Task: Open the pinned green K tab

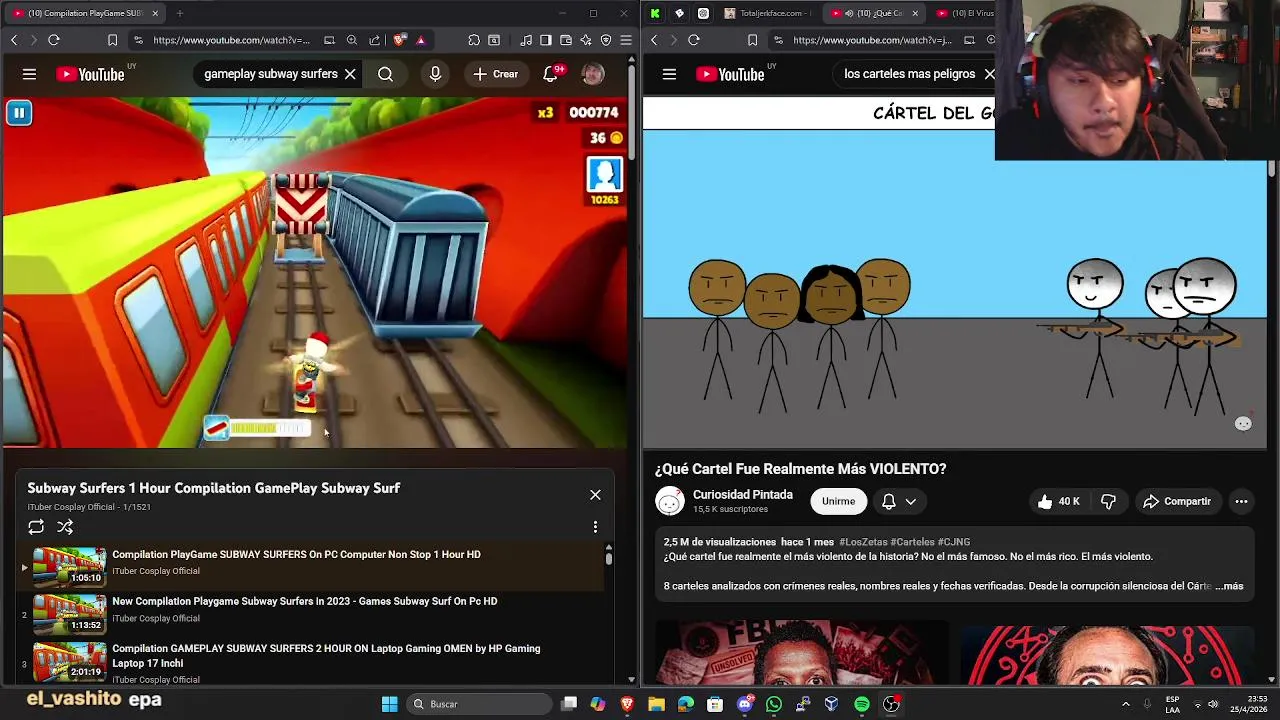Action: click(x=655, y=13)
